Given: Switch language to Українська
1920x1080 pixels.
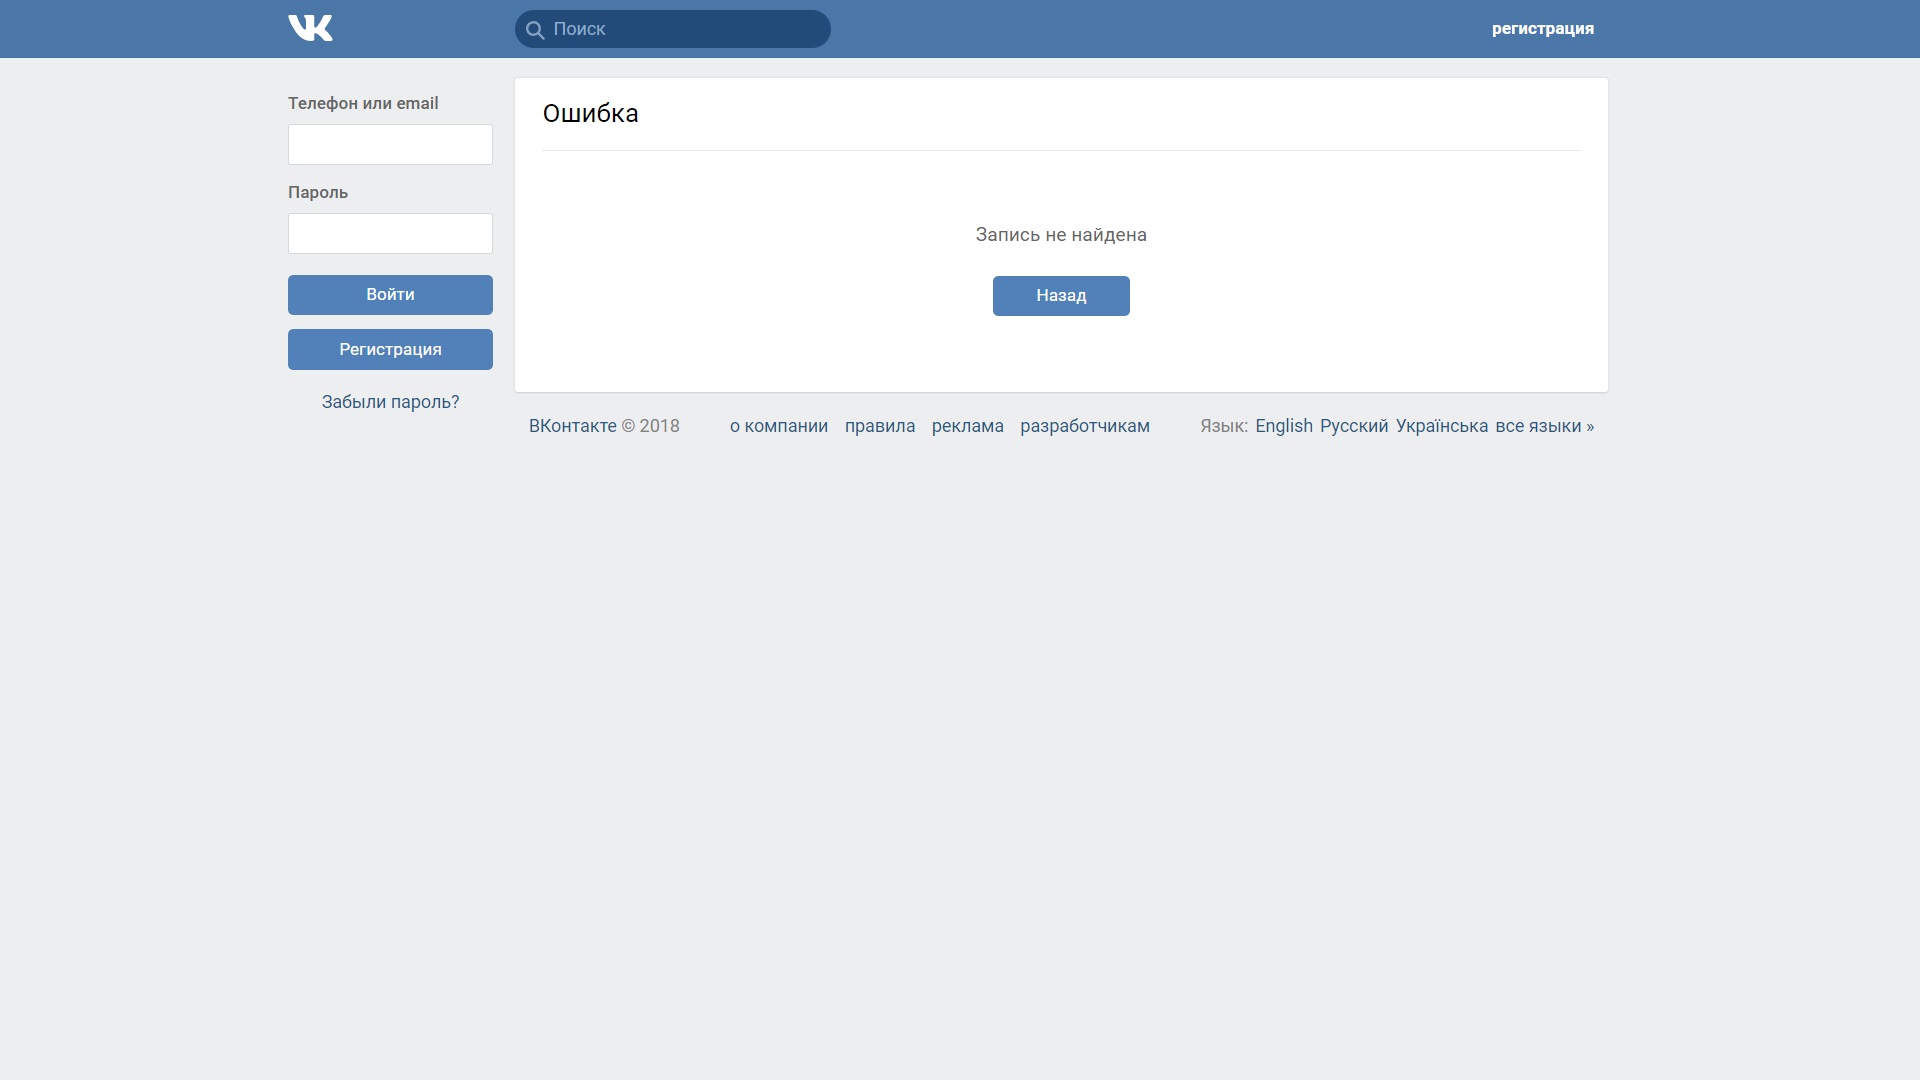Looking at the screenshot, I should pos(1441,426).
